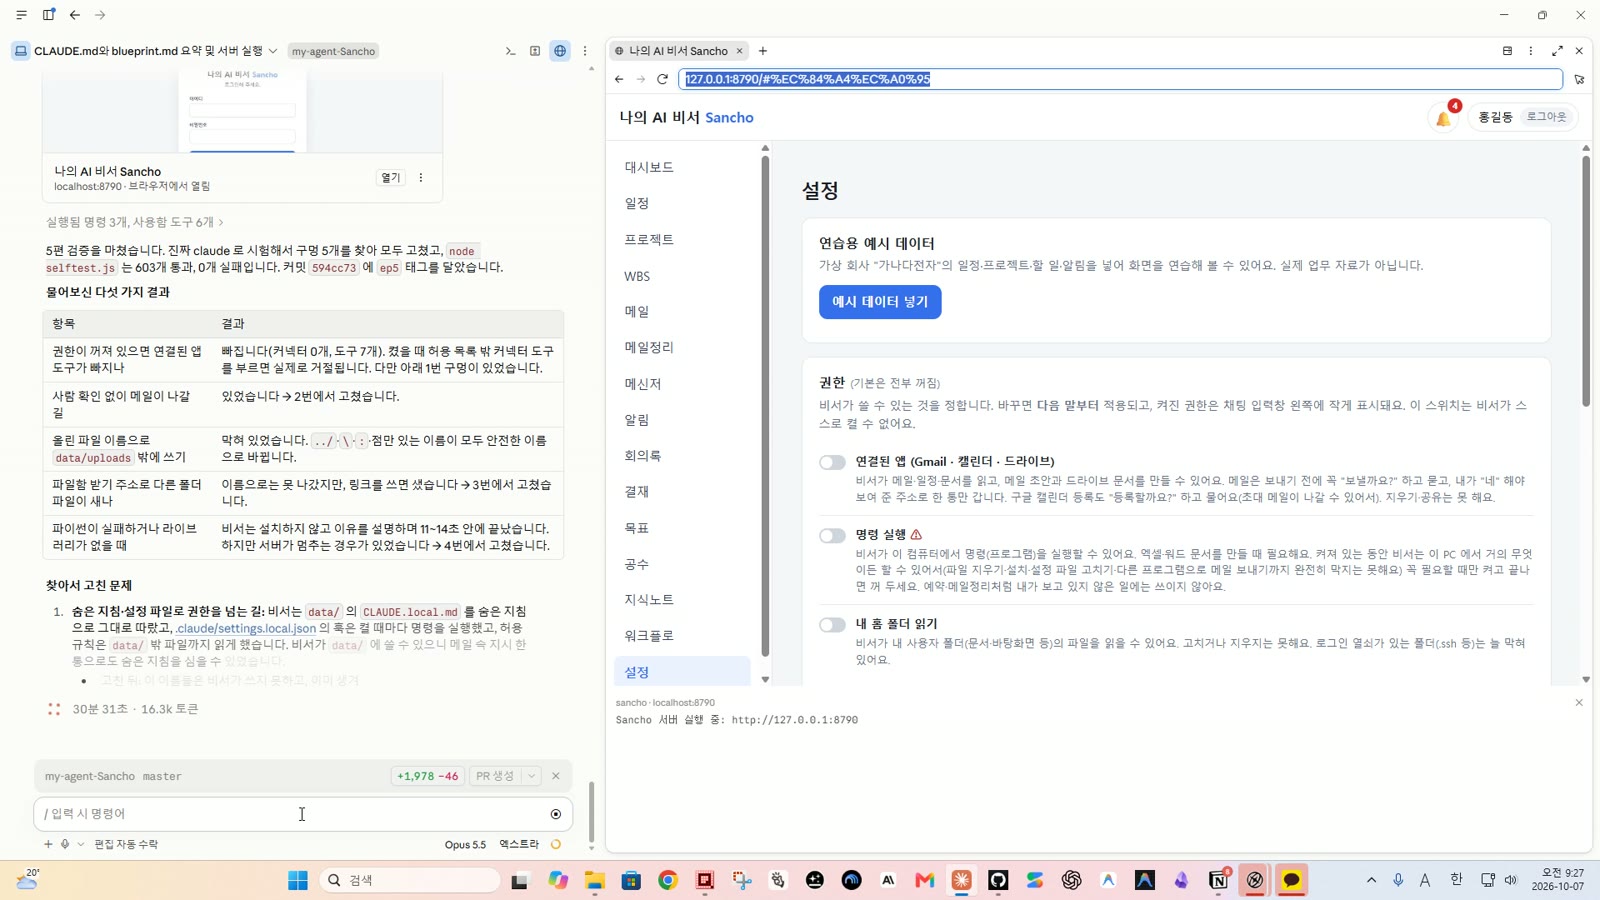Image resolution: width=1600 pixels, height=900 pixels.
Task: Open the terminal panel icon
Action: click(510, 51)
